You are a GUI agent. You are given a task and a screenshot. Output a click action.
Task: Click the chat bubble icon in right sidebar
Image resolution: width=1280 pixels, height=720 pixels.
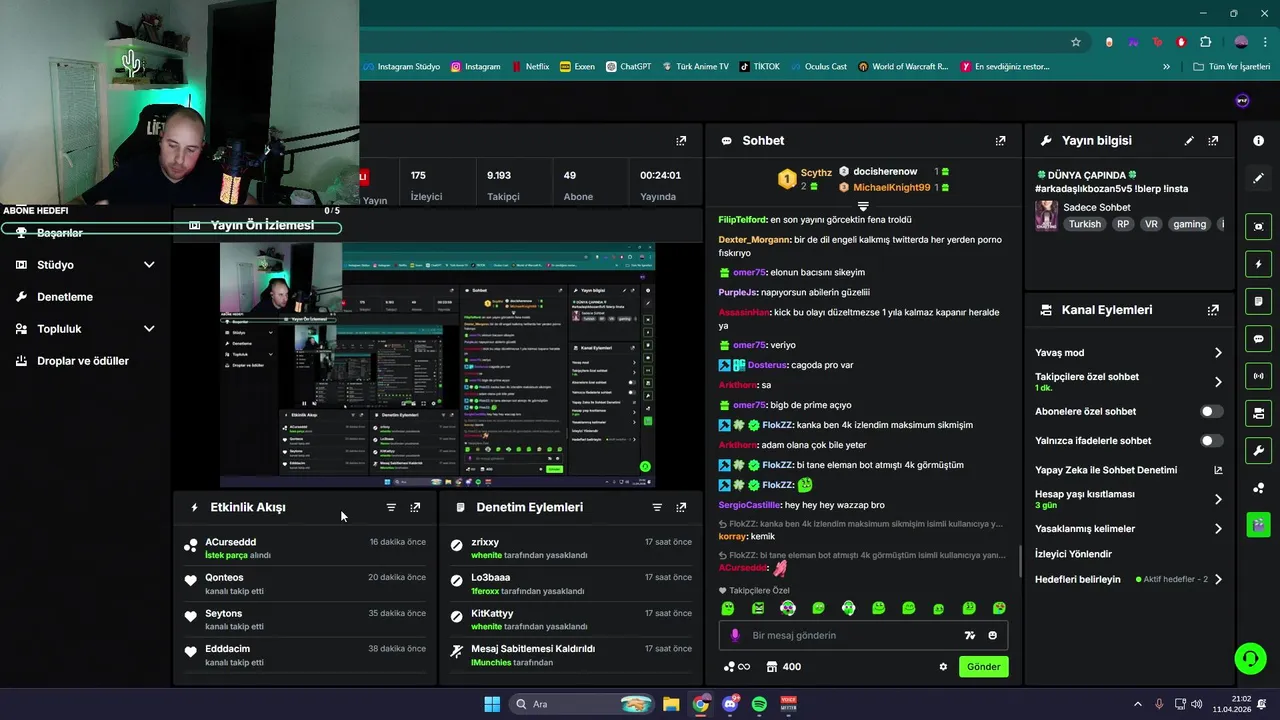[x=1258, y=339]
